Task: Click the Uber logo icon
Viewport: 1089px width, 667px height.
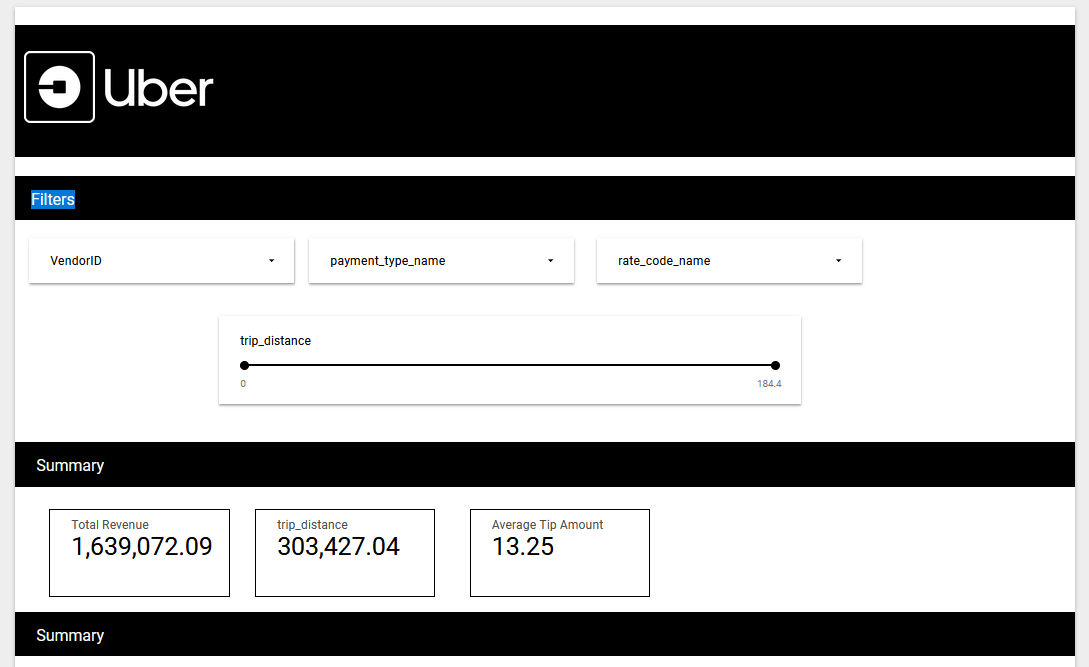Action: (x=59, y=87)
